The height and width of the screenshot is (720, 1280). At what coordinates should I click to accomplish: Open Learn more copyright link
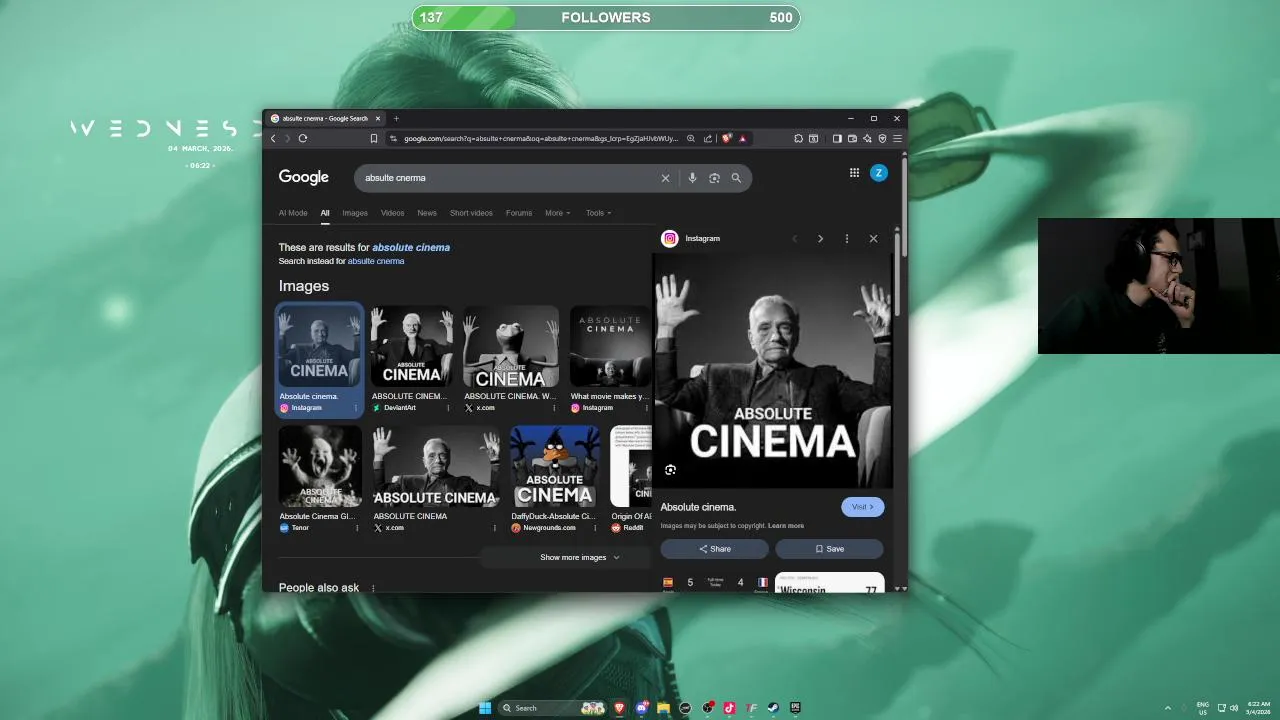pos(786,526)
